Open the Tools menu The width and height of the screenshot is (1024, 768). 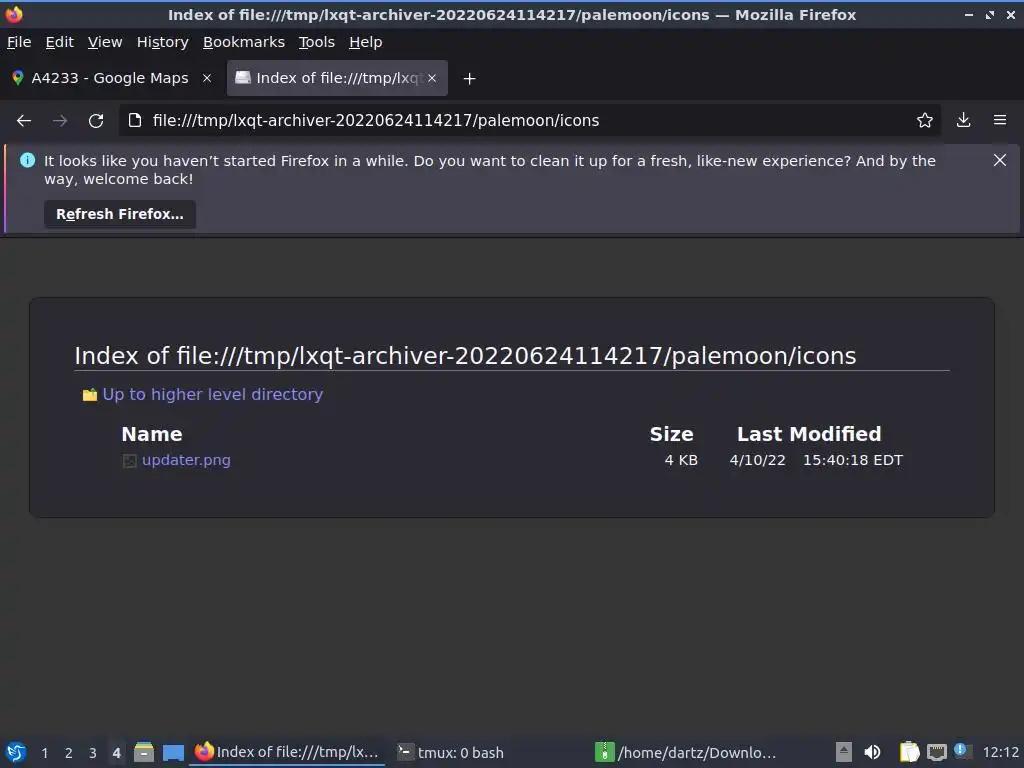[x=317, y=42]
